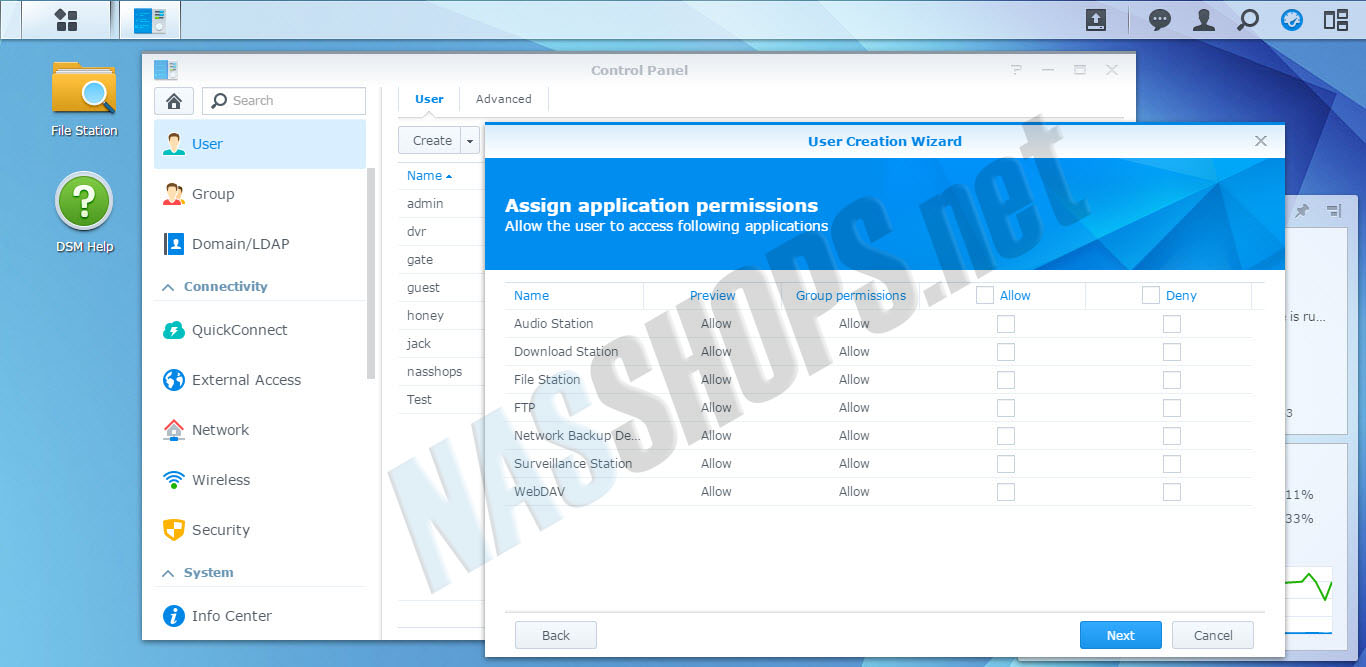This screenshot has width=1366, height=667.
Task: Open User settings in the sidebar
Action: [x=260, y=144]
